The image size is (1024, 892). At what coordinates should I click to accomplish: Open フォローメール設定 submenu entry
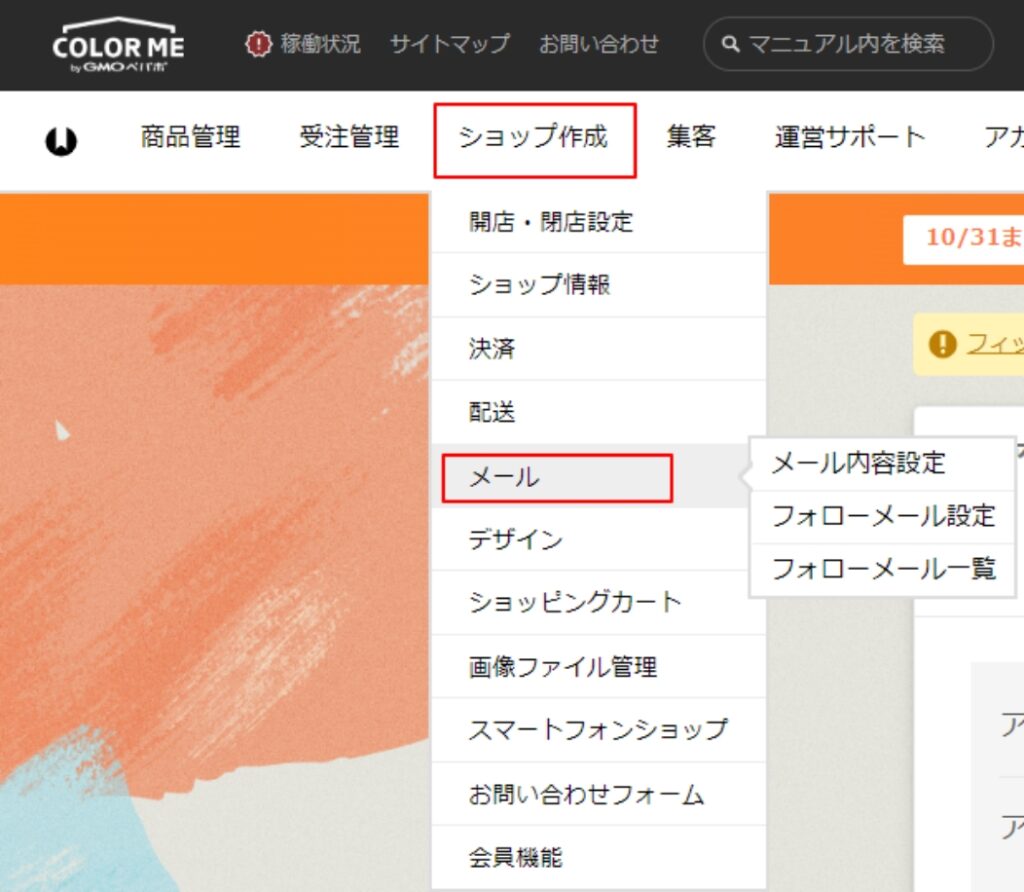coord(883,516)
